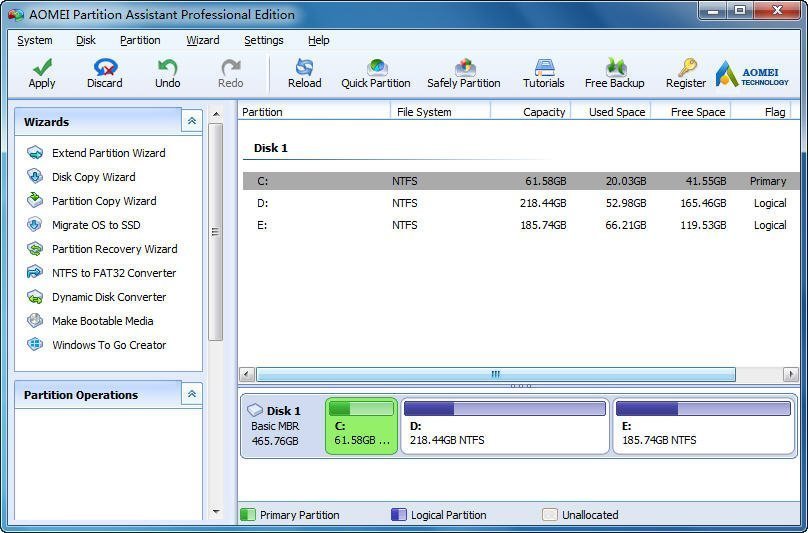The height and width of the screenshot is (533, 808).
Task: Click the AOMEI Technology logo
Action: pos(752,74)
